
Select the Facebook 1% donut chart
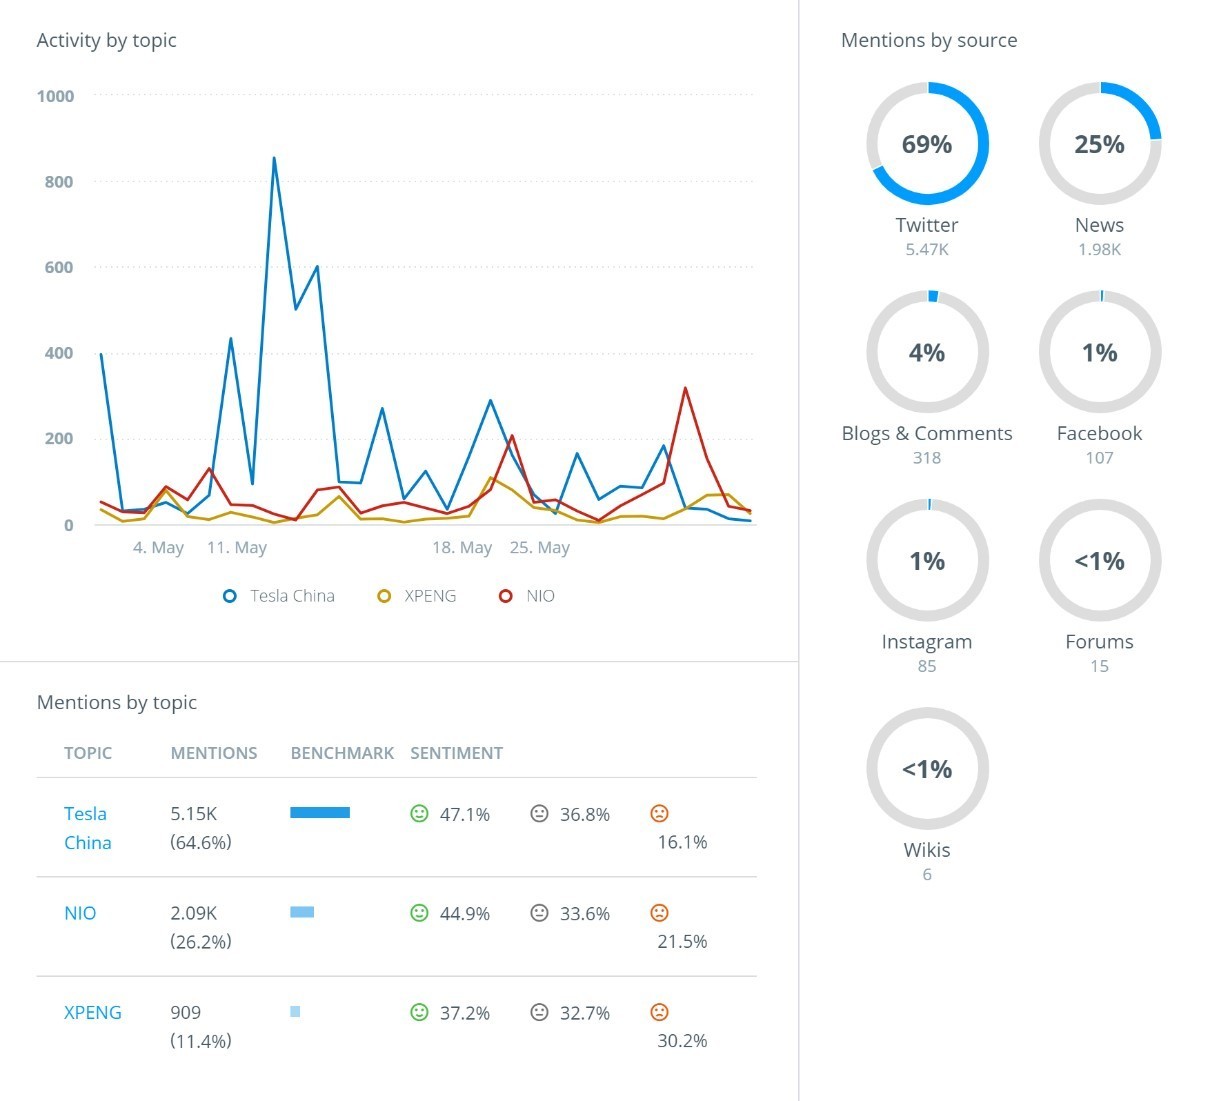pos(1100,352)
